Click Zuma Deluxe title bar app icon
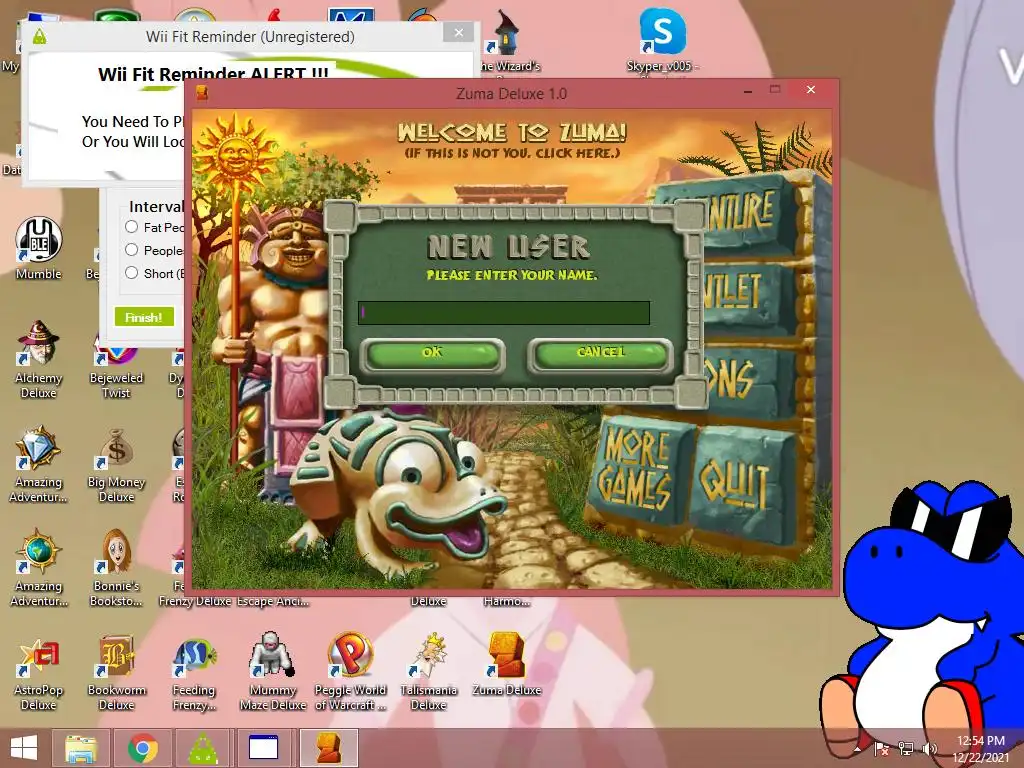 [202, 93]
